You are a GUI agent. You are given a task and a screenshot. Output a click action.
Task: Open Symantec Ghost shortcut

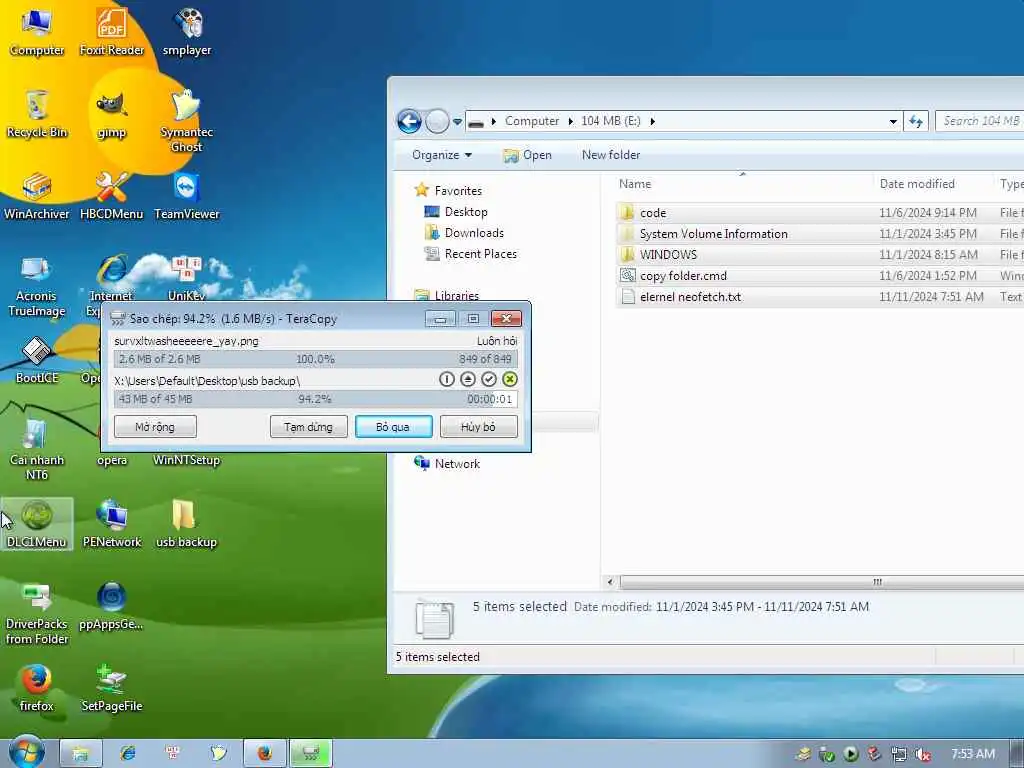187,121
